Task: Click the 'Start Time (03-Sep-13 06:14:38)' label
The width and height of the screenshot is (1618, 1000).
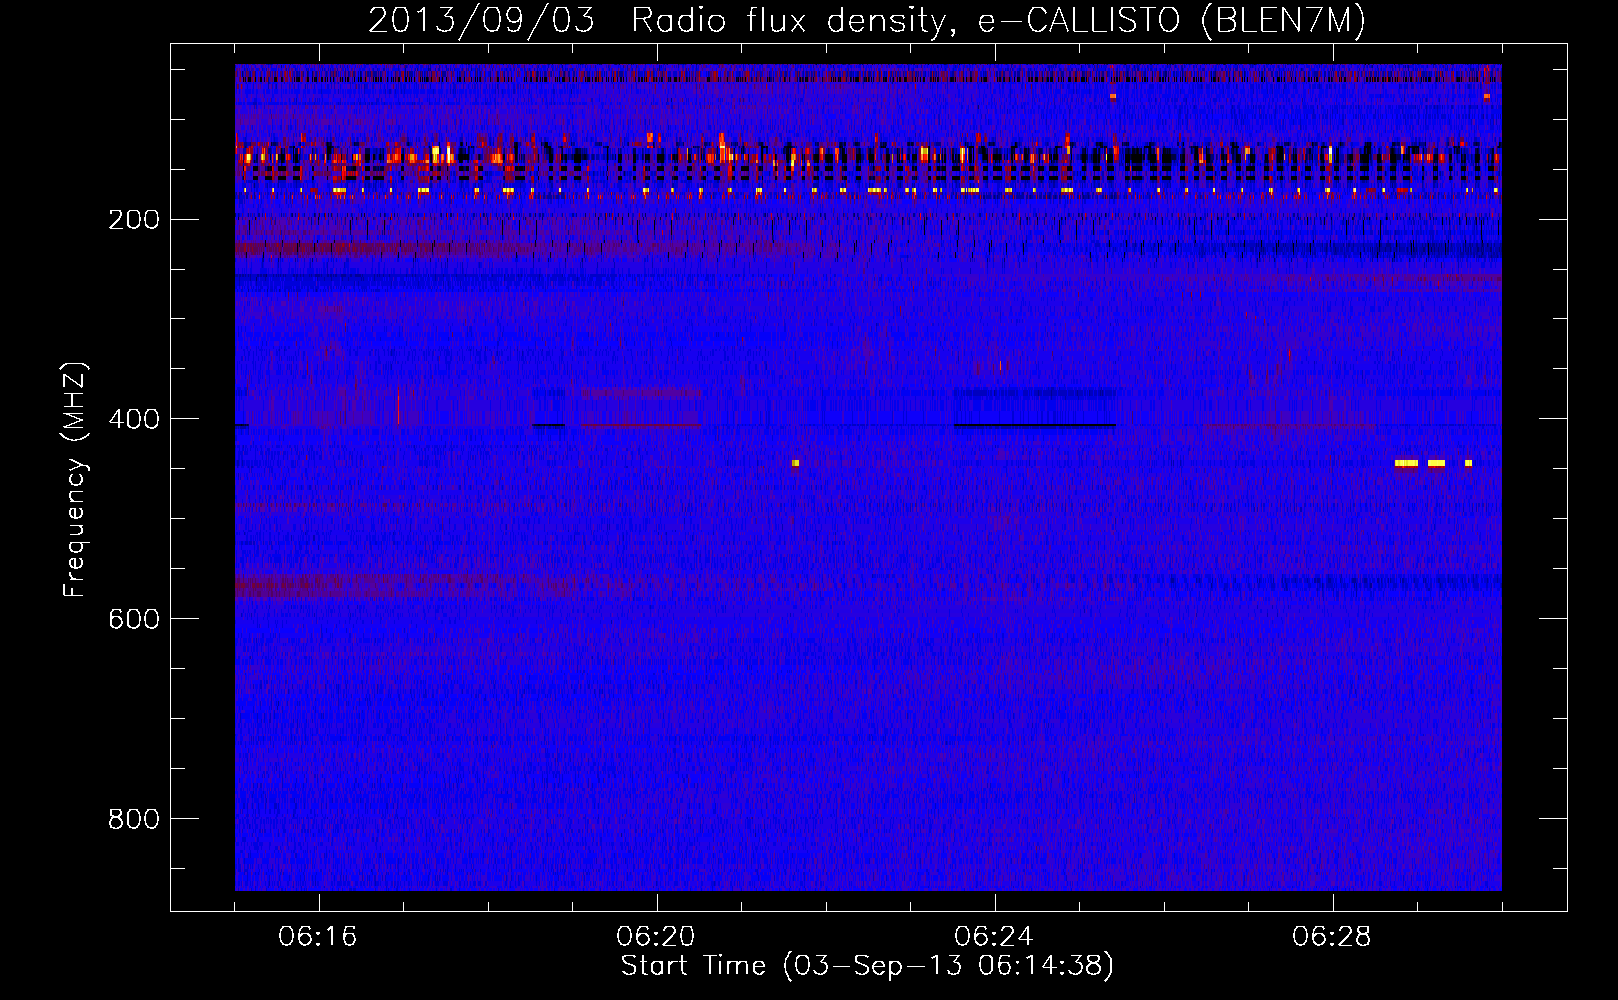Action: (x=867, y=966)
